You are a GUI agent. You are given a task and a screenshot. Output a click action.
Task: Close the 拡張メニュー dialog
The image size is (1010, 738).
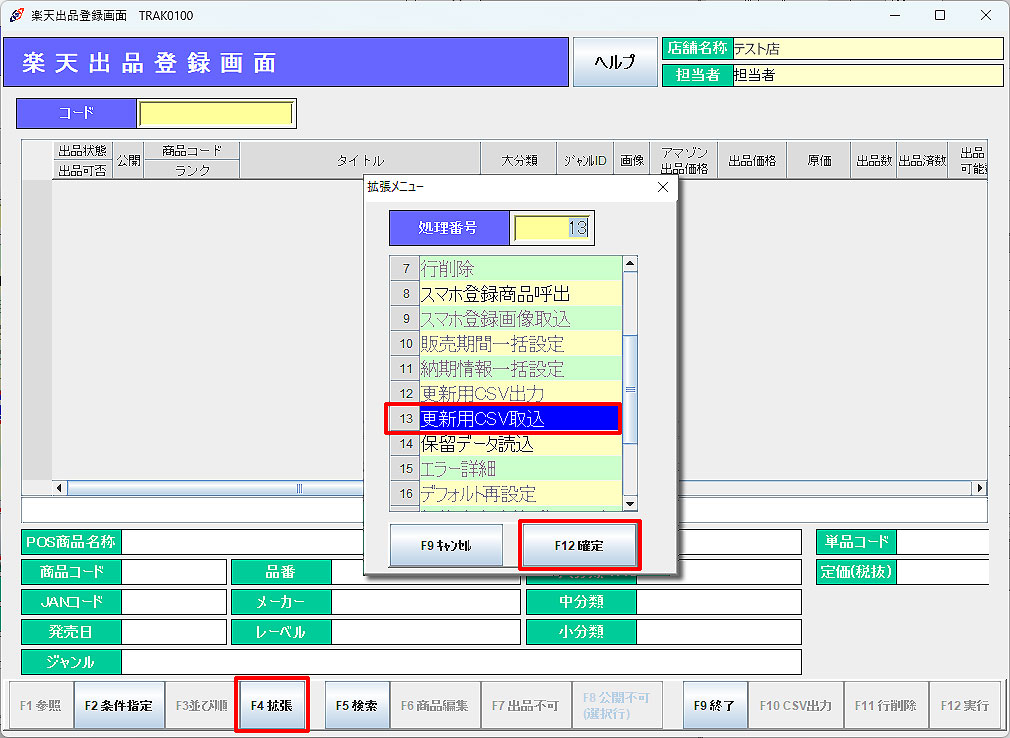click(662, 187)
